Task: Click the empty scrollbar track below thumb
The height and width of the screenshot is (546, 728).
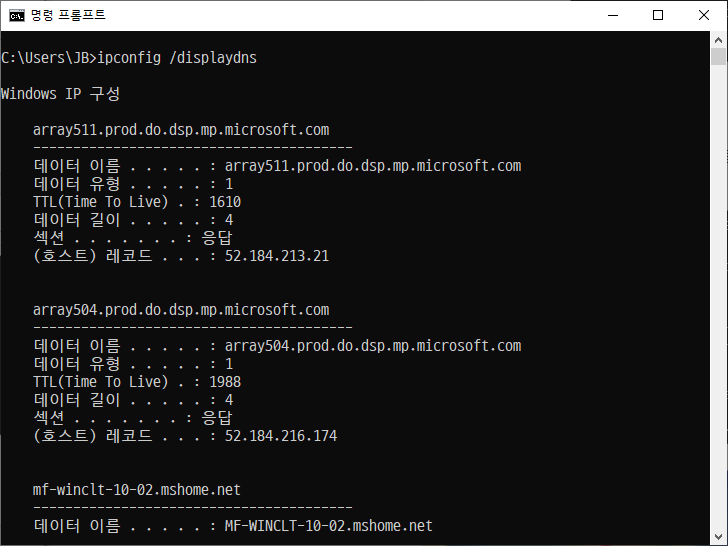Action: pos(718,297)
